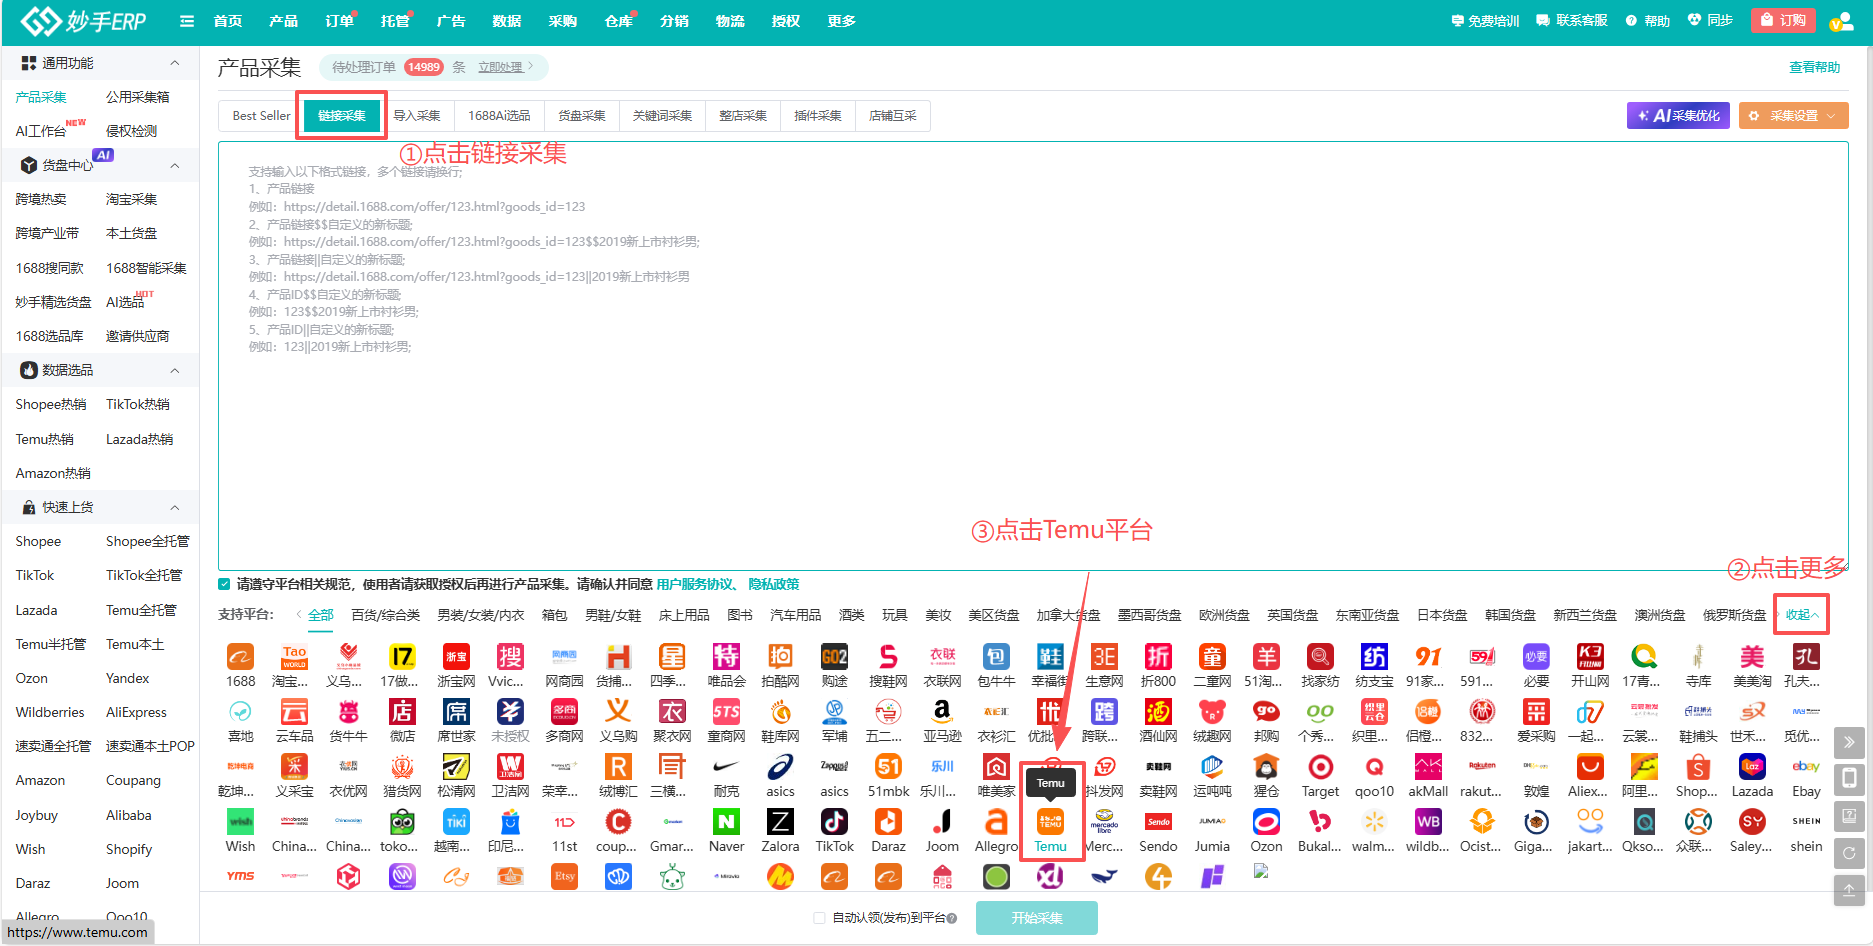Select the Zalora platform icon
The width and height of the screenshot is (1873, 946).
[x=780, y=822]
